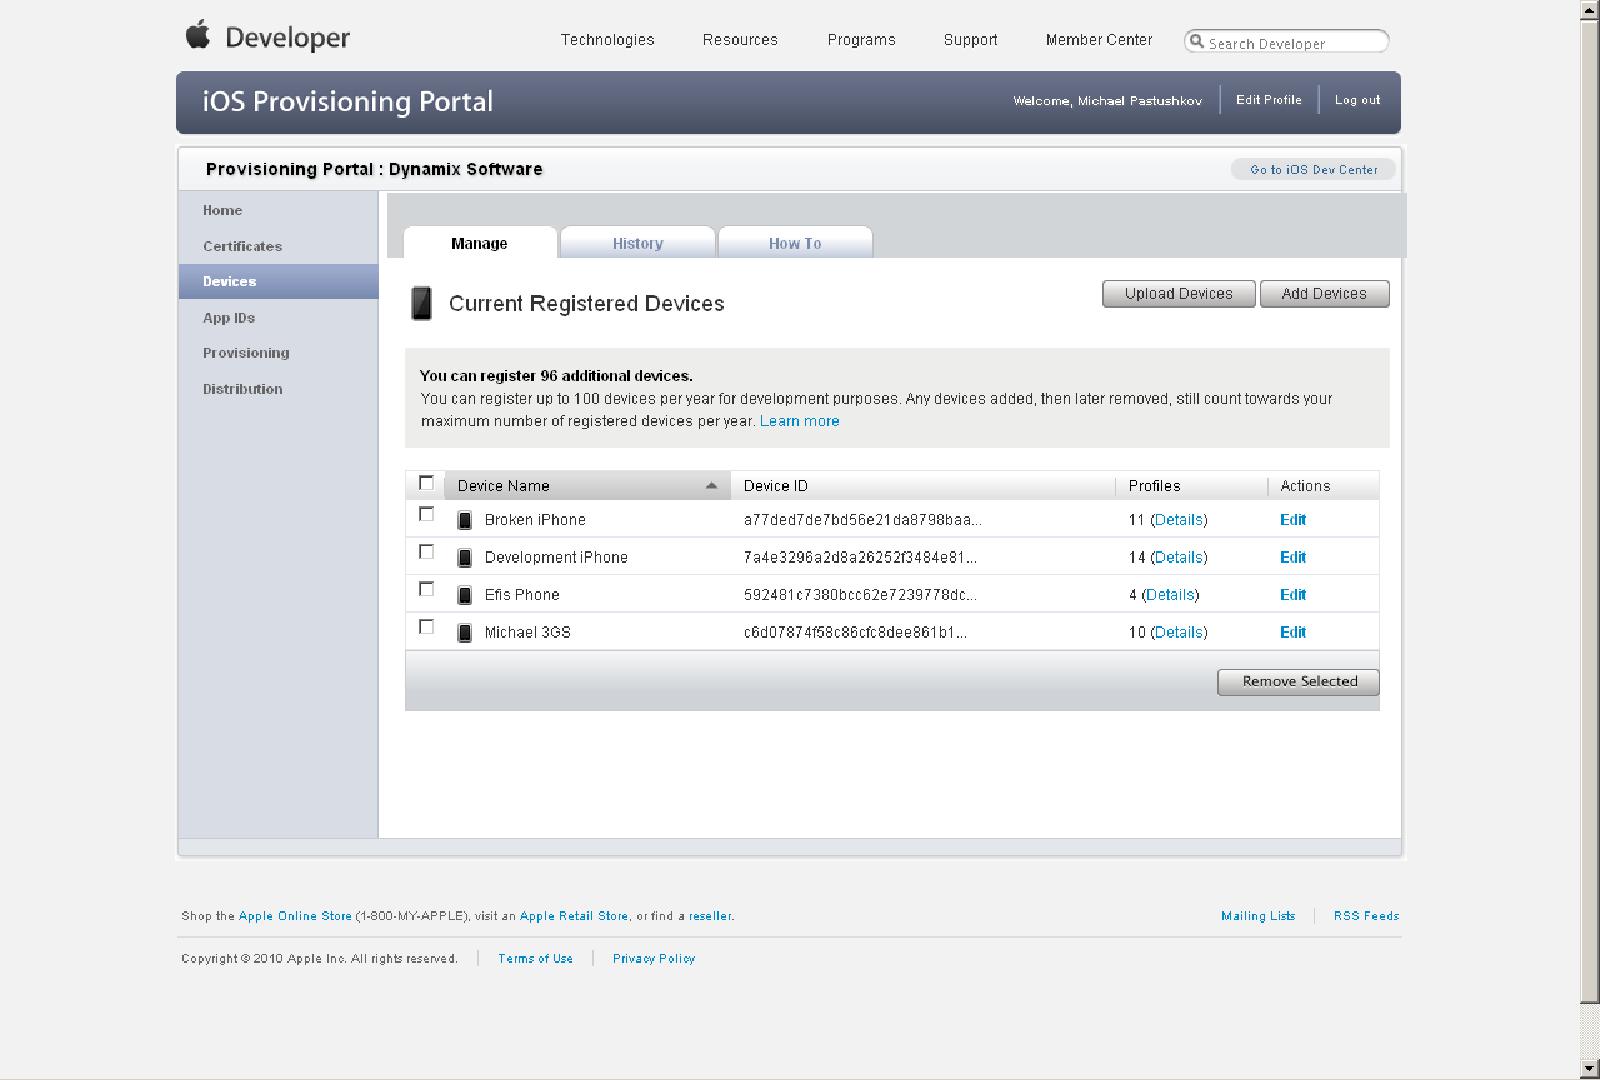The width and height of the screenshot is (1600, 1080).
Task: Open Mailing Lists link
Action: tap(1258, 916)
